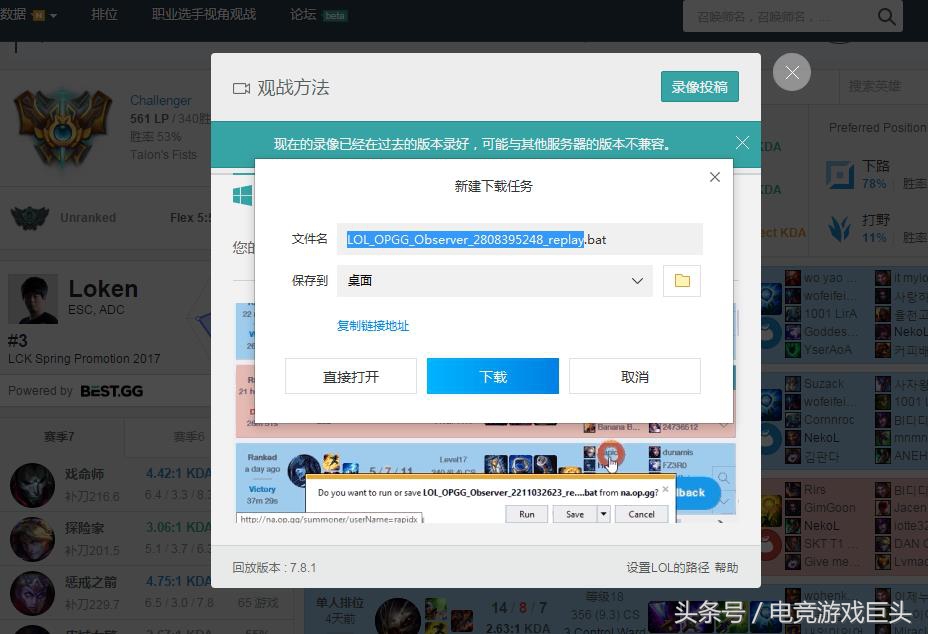Click the search magnifier icon top right

coord(884,16)
